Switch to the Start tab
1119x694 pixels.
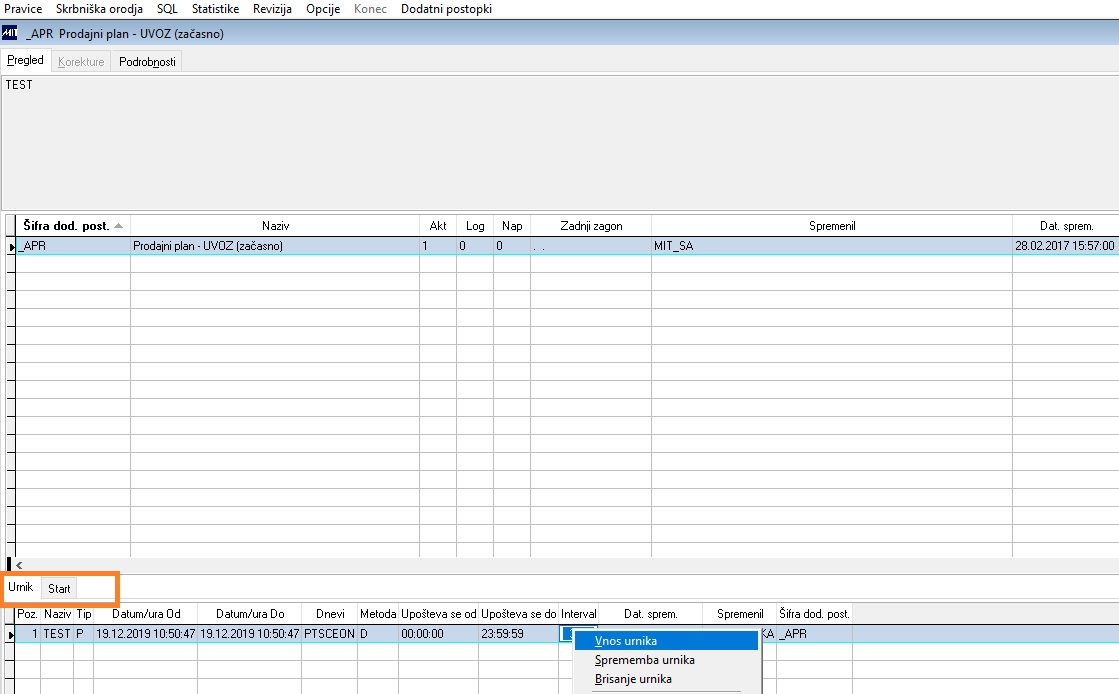click(59, 589)
